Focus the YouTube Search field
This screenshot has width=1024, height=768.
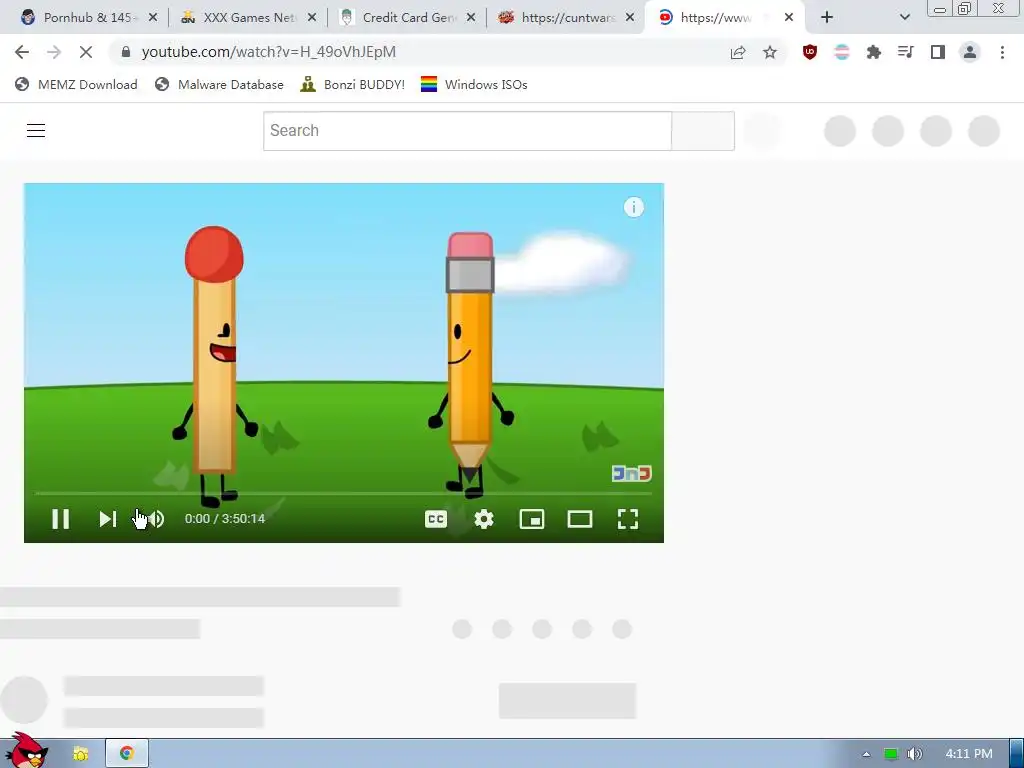click(467, 131)
